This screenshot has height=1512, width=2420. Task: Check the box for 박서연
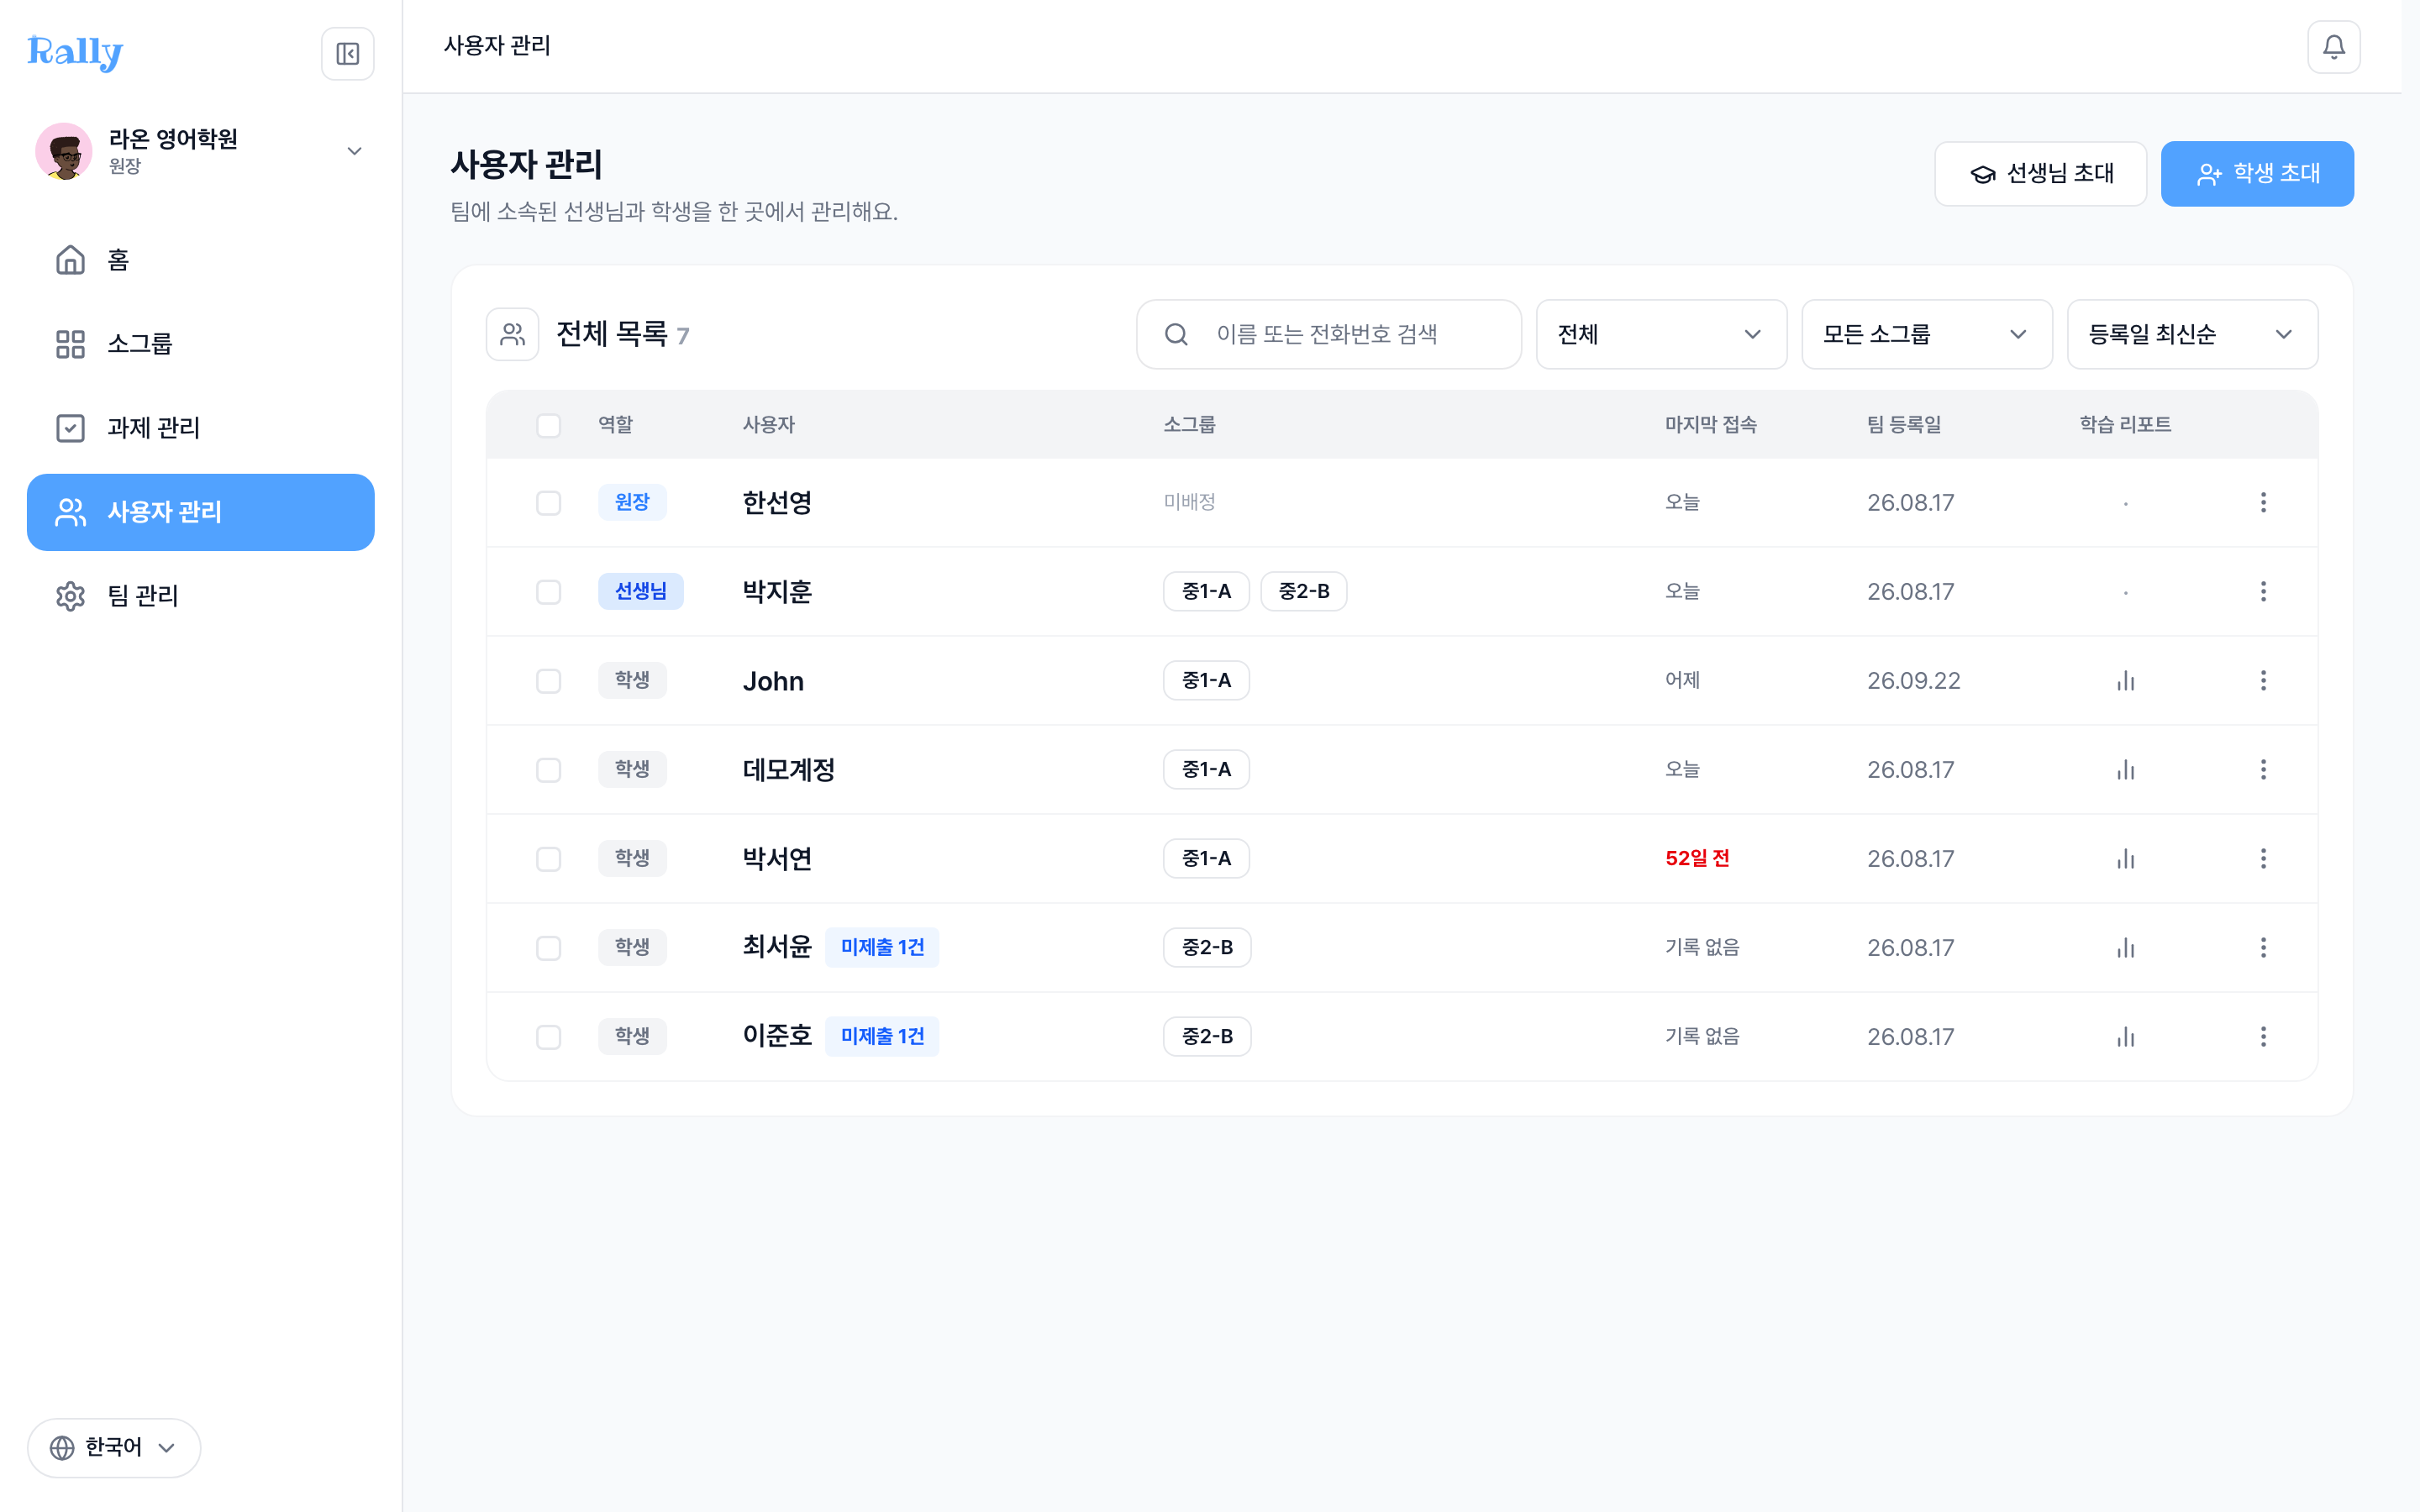(548, 859)
